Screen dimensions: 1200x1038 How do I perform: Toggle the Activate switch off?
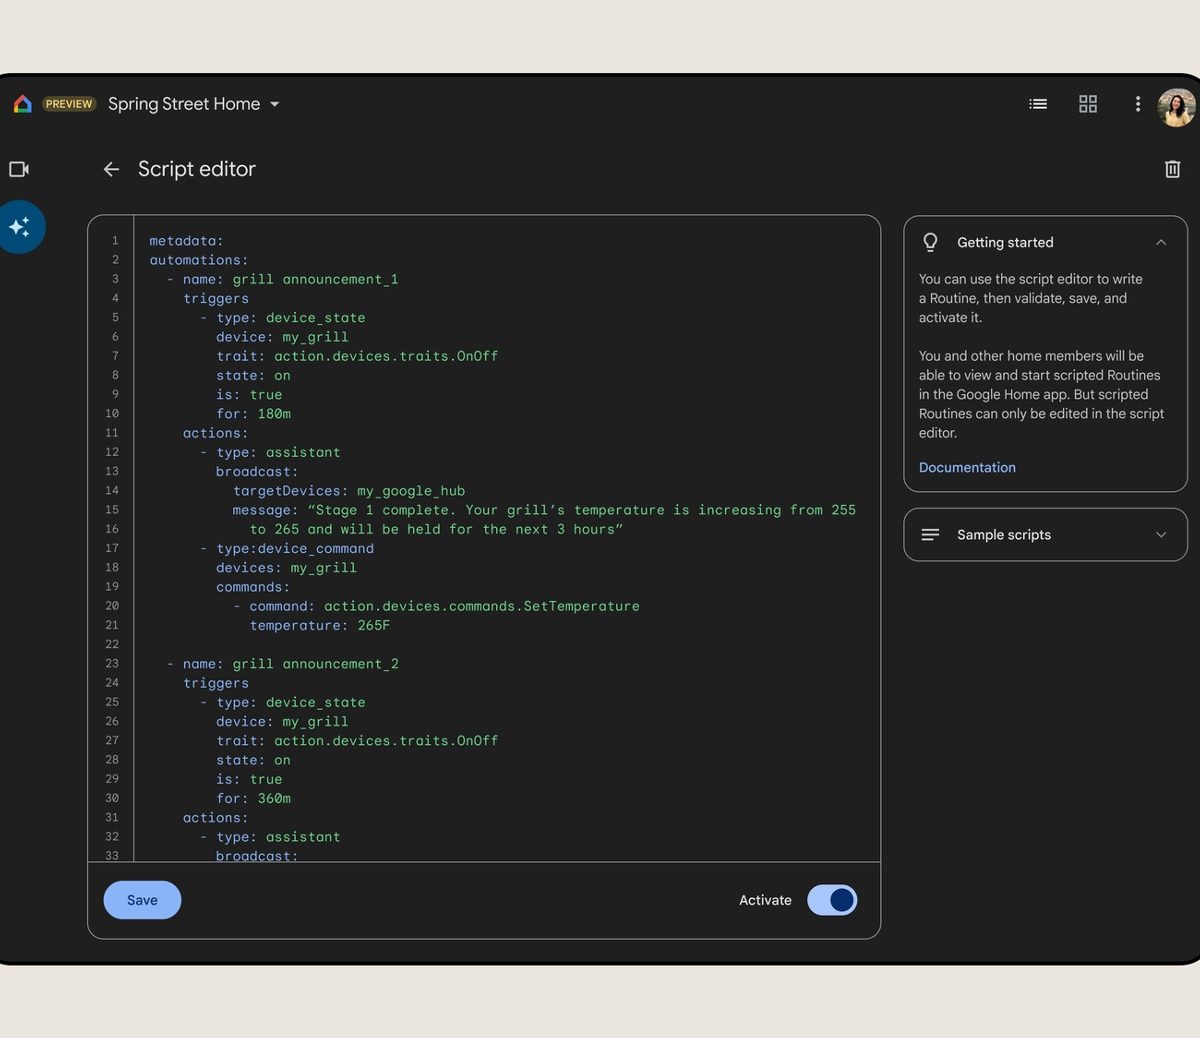[832, 900]
